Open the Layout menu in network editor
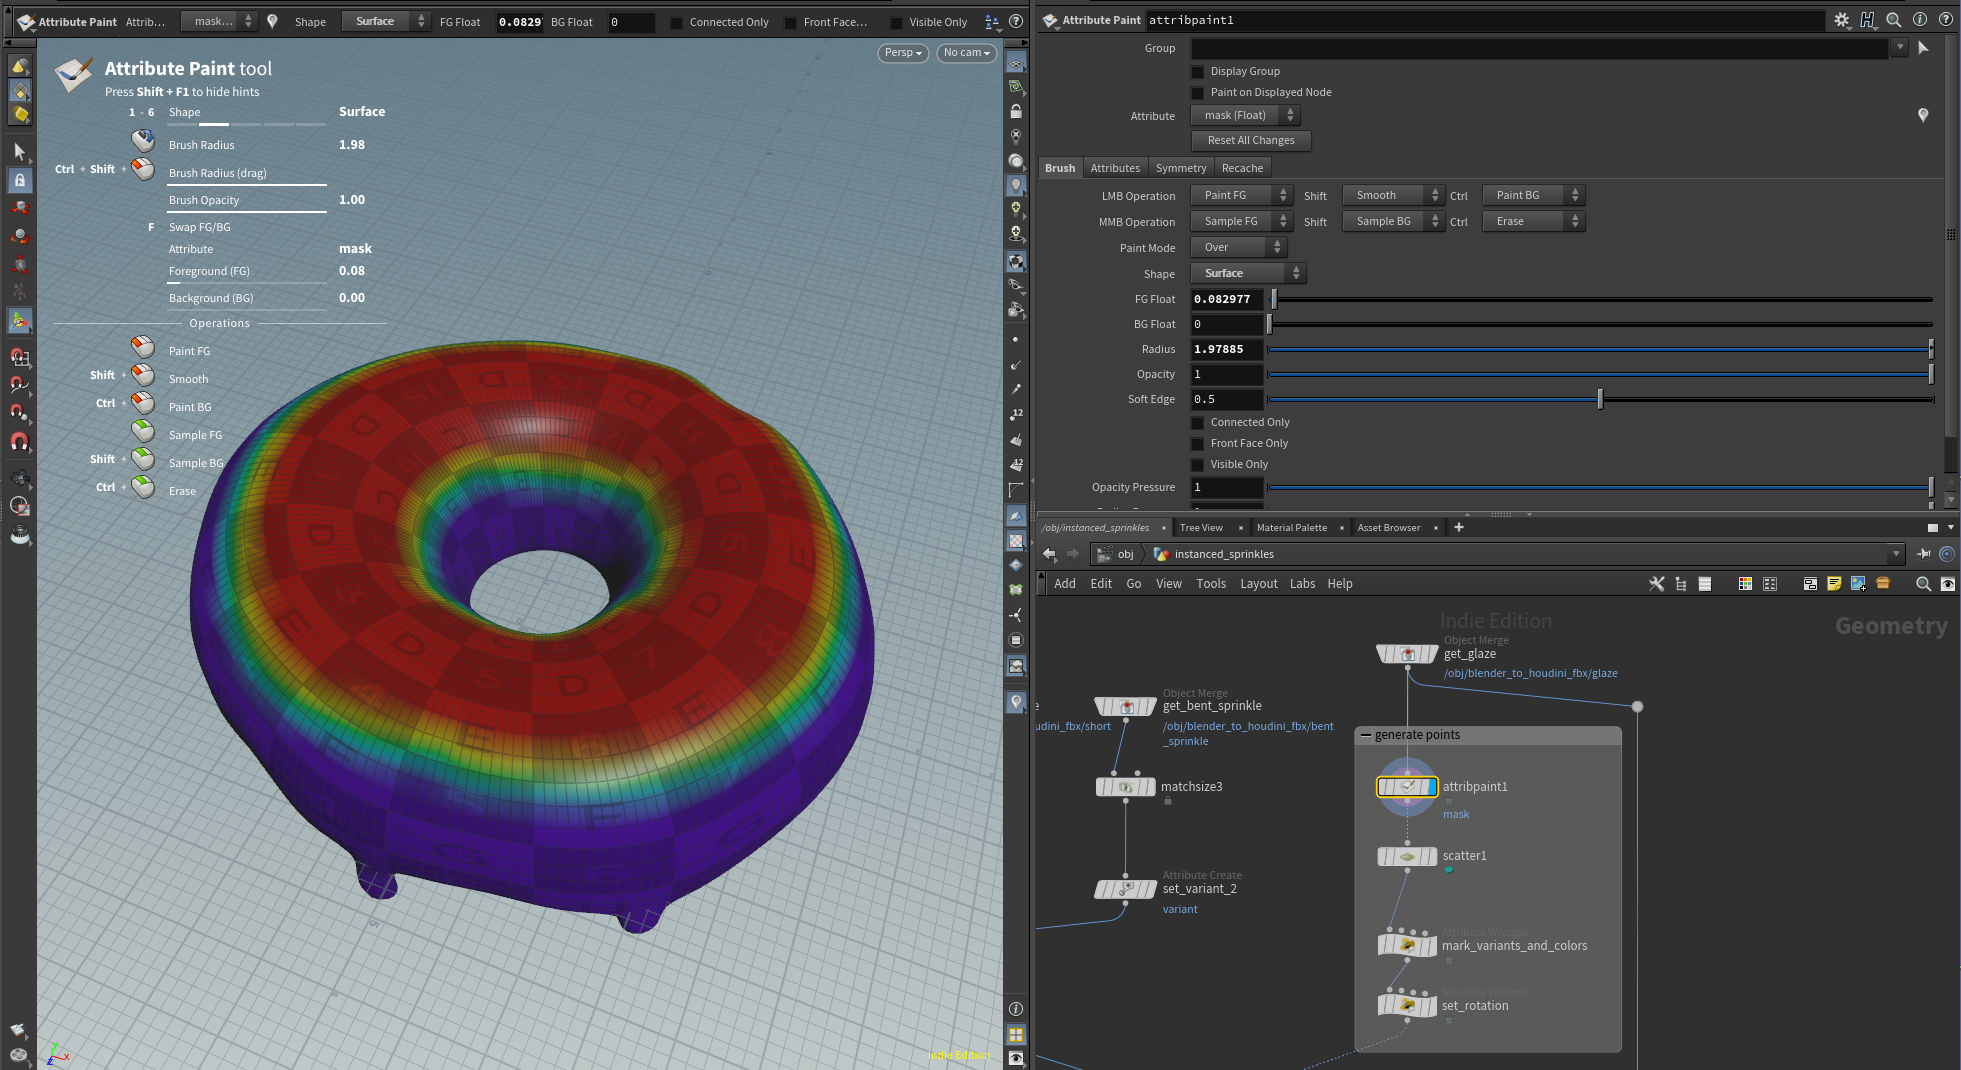The width and height of the screenshot is (1961, 1070). coord(1258,584)
